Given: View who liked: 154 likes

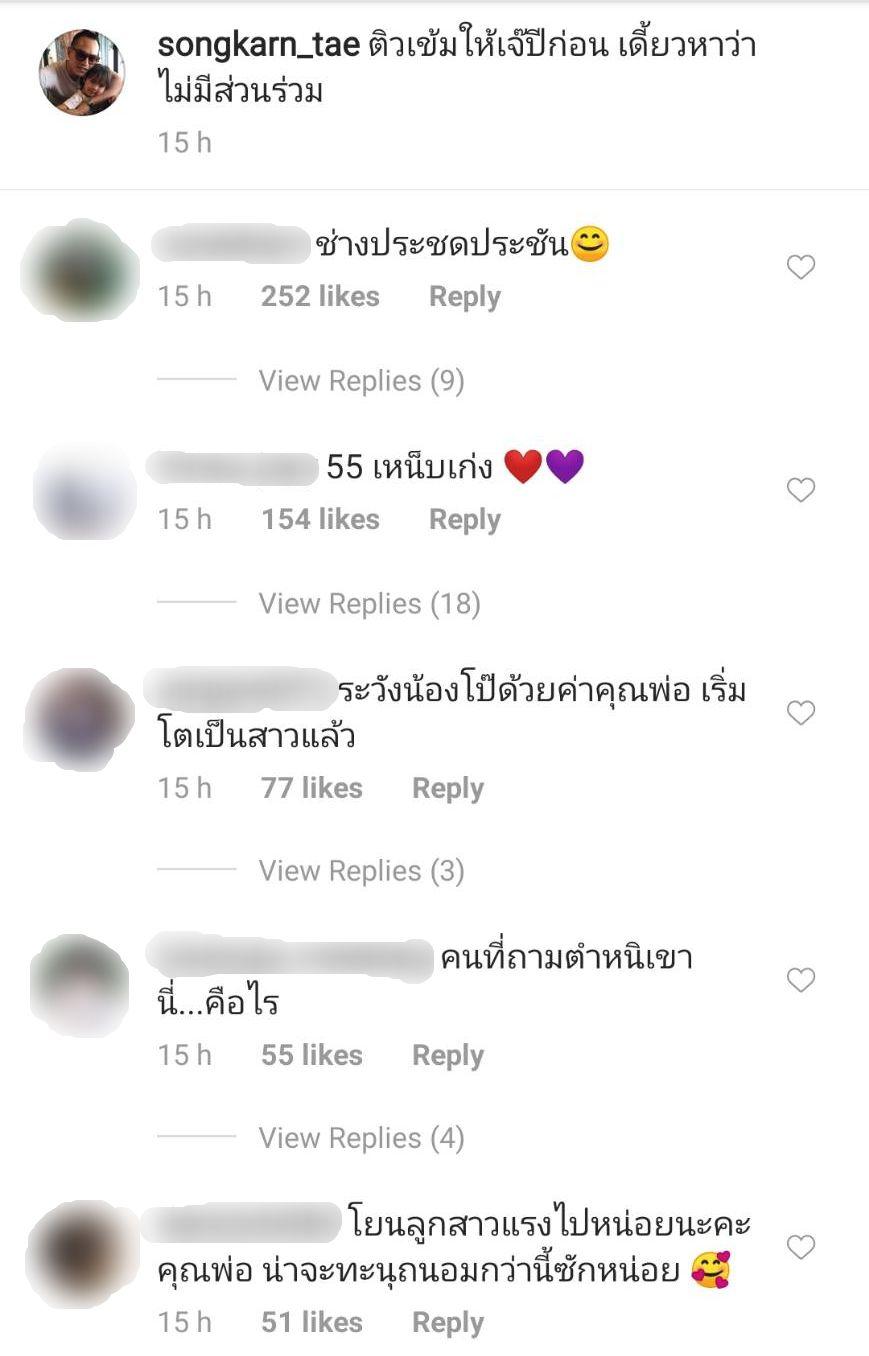Looking at the screenshot, I should 320,520.
